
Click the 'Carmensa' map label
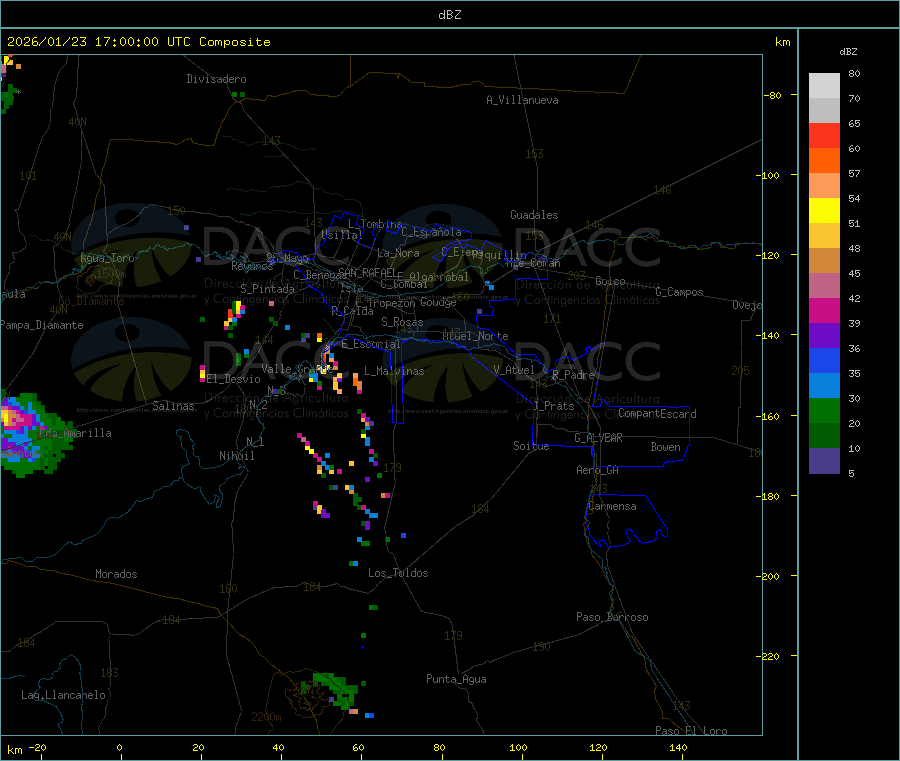(x=612, y=506)
